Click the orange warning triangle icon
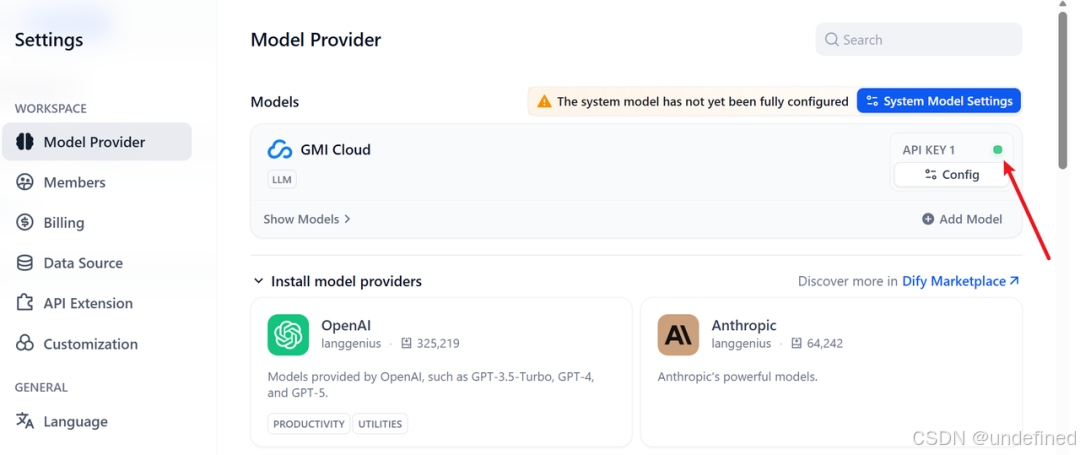Viewport: 1080px width, 455px height. [544, 101]
